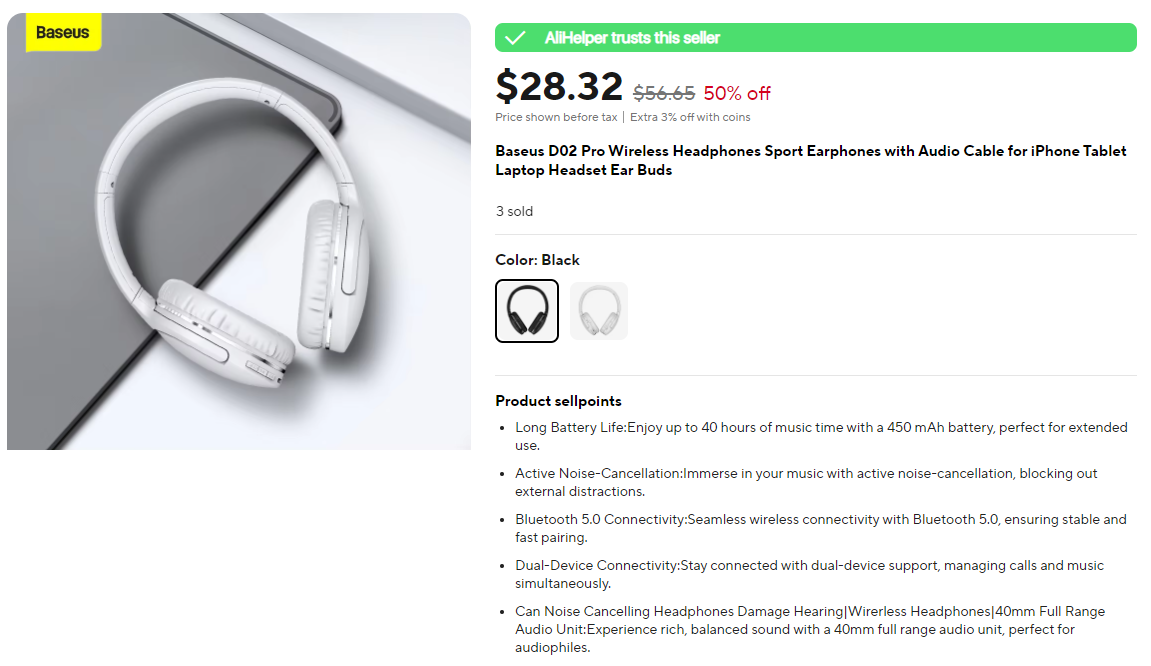Click the discounted price $28.32

tap(559, 88)
